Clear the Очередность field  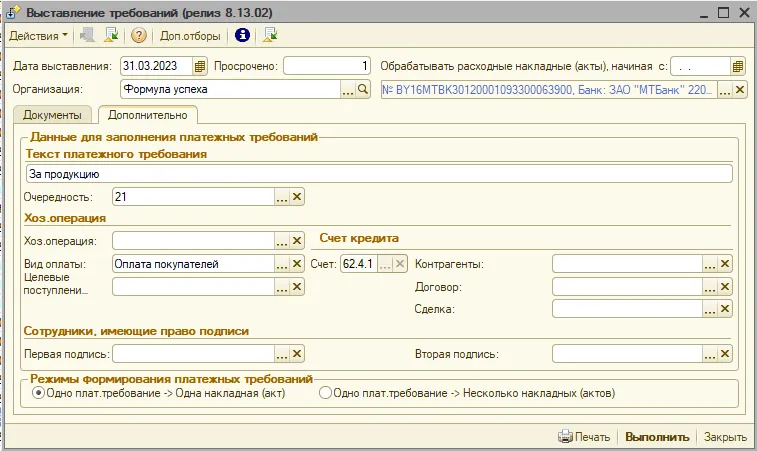[x=297, y=197]
